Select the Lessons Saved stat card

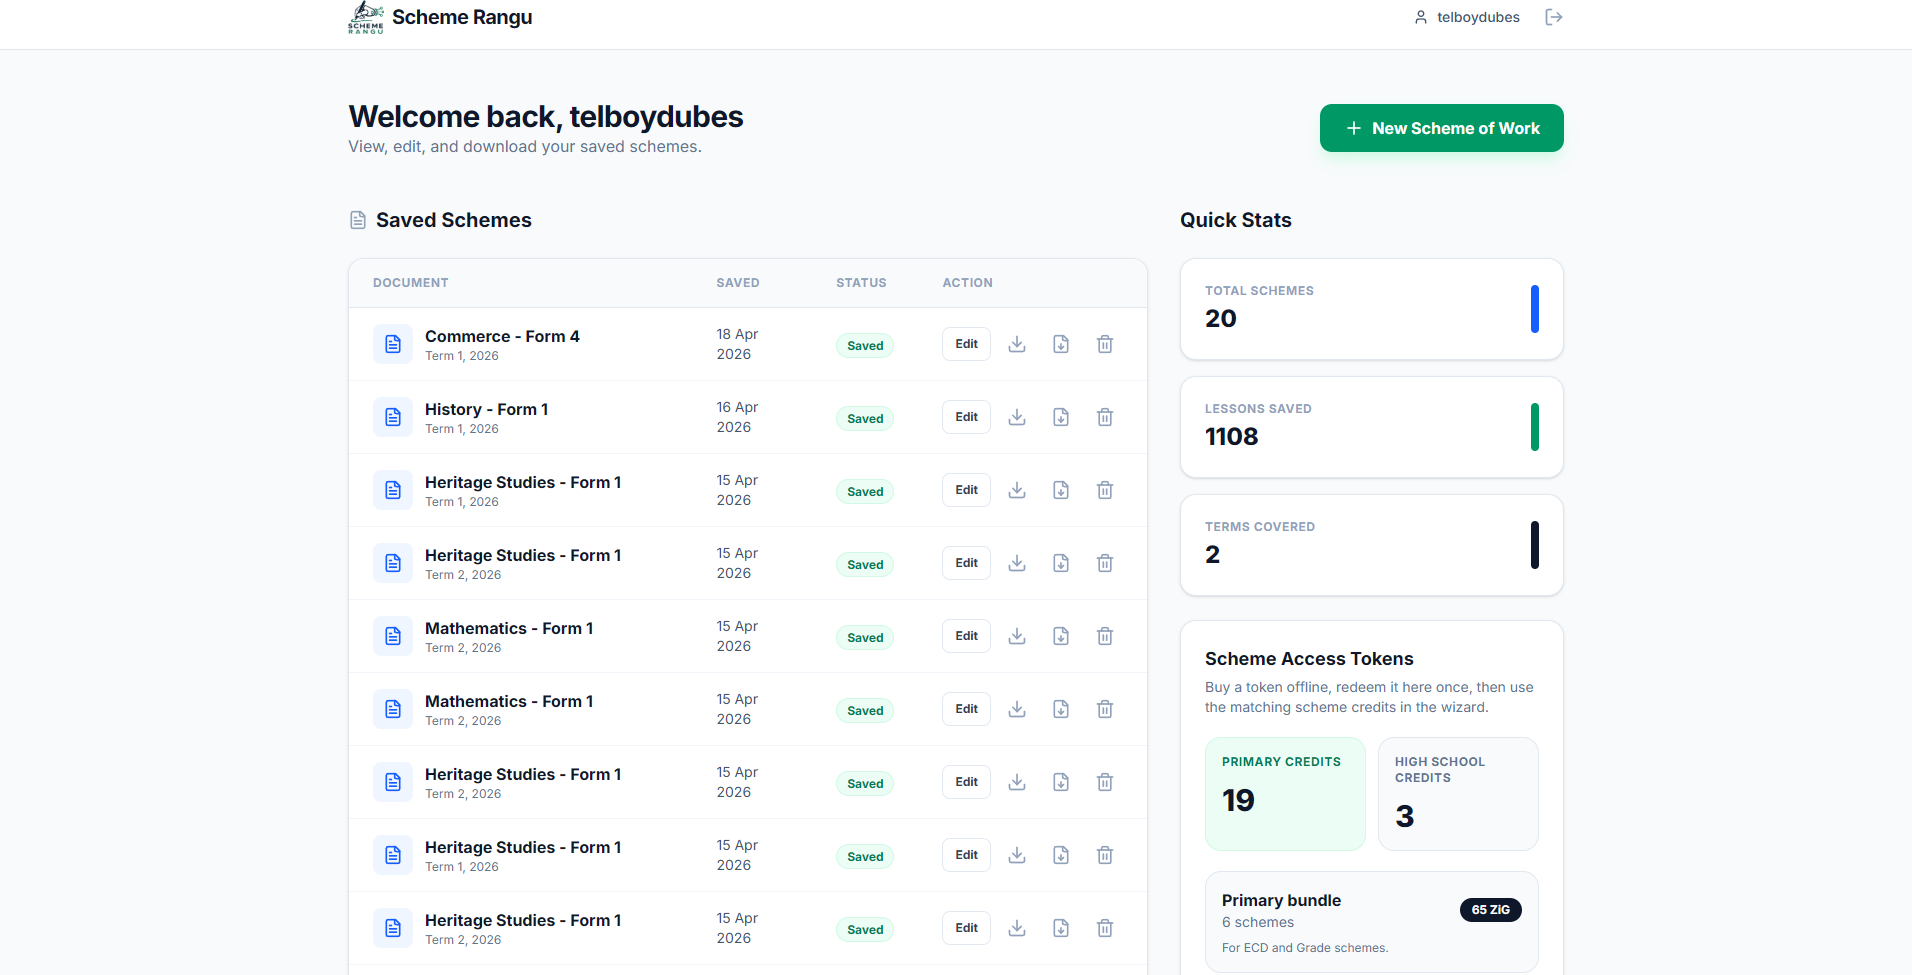pos(1371,427)
